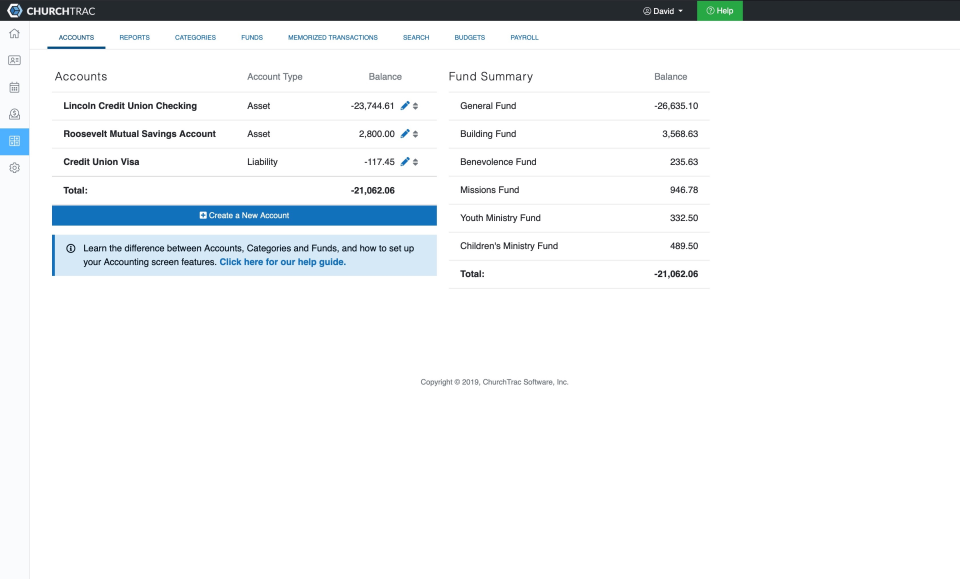Follow the 'Click here for our help guide' link

tap(283, 262)
